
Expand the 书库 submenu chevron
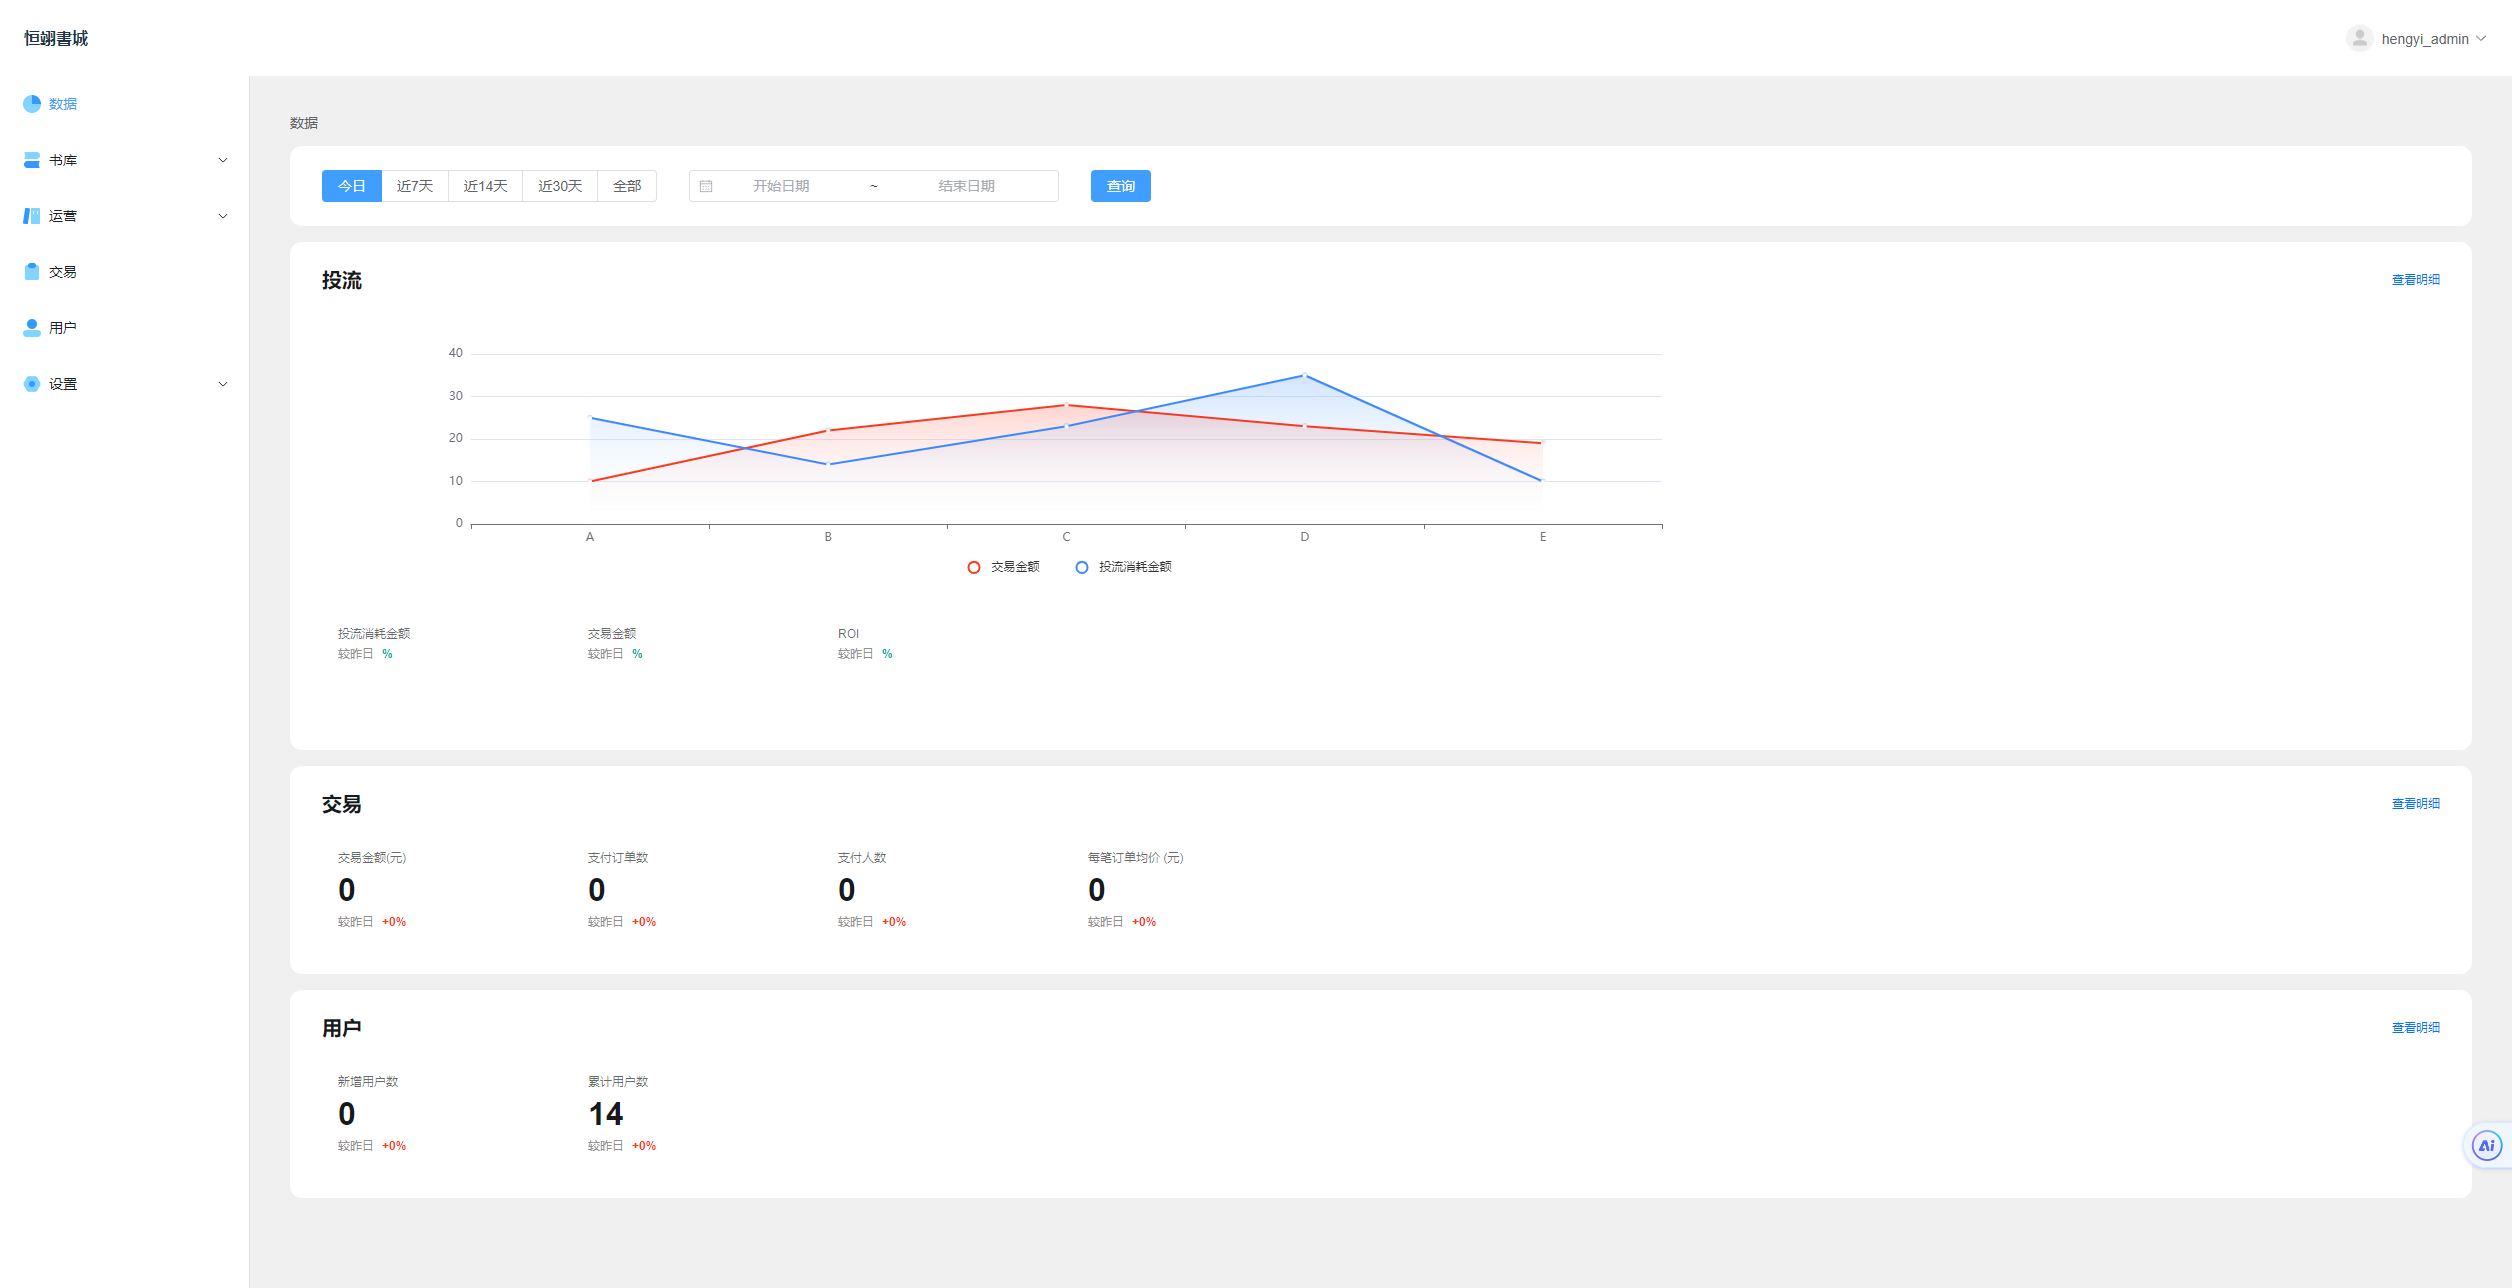(x=223, y=160)
